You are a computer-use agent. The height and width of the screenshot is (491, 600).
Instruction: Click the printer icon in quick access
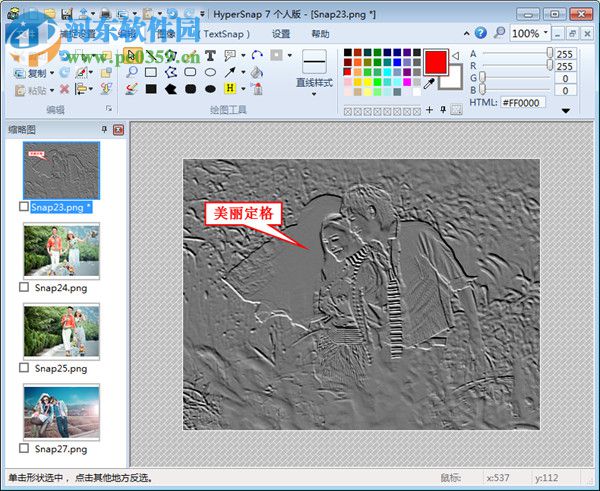(105, 14)
